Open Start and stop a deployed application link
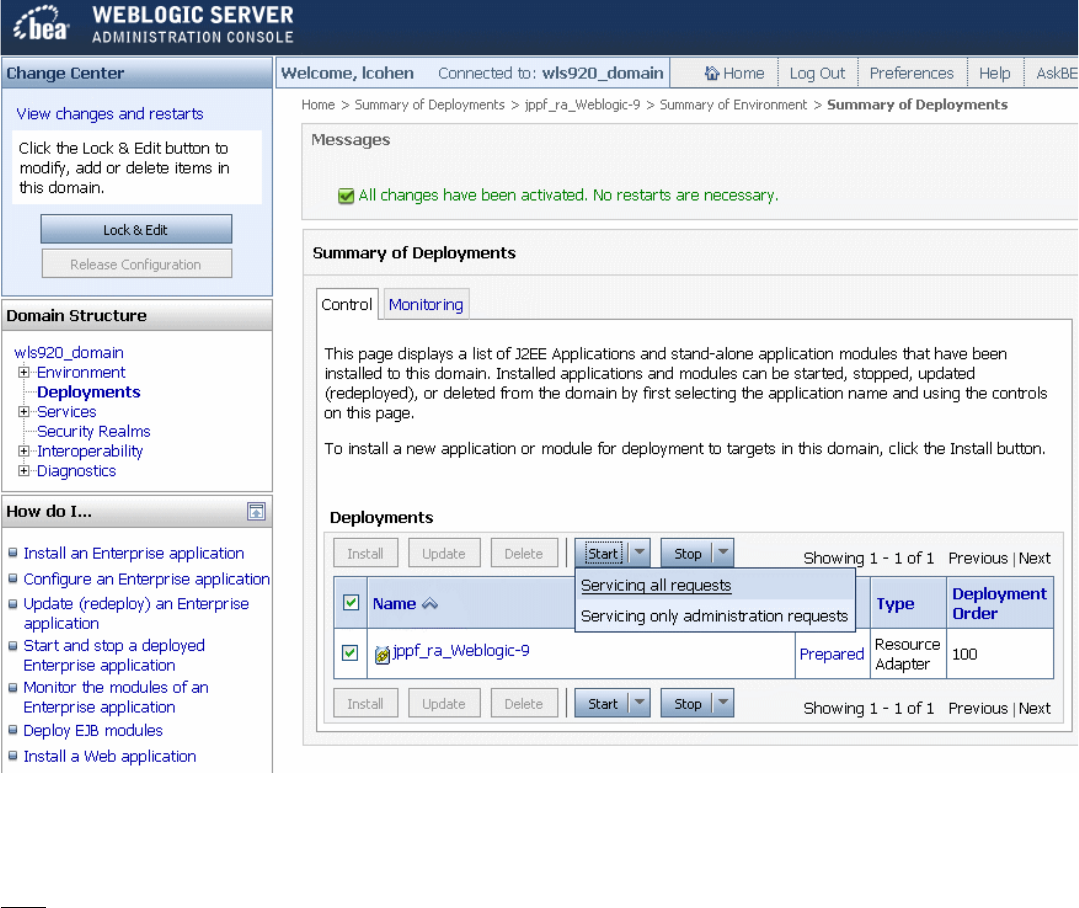The width and height of the screenshot is (1079, 908). pyautogui.click(x=114, y=656)
